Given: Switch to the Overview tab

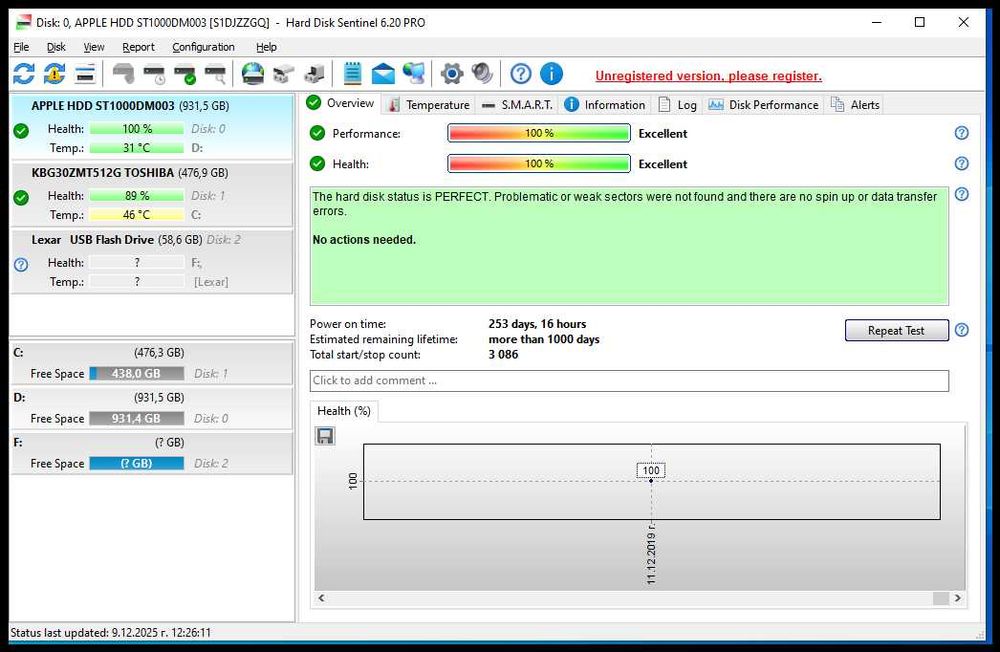Looking at the screenshot, I should [341, 103].
